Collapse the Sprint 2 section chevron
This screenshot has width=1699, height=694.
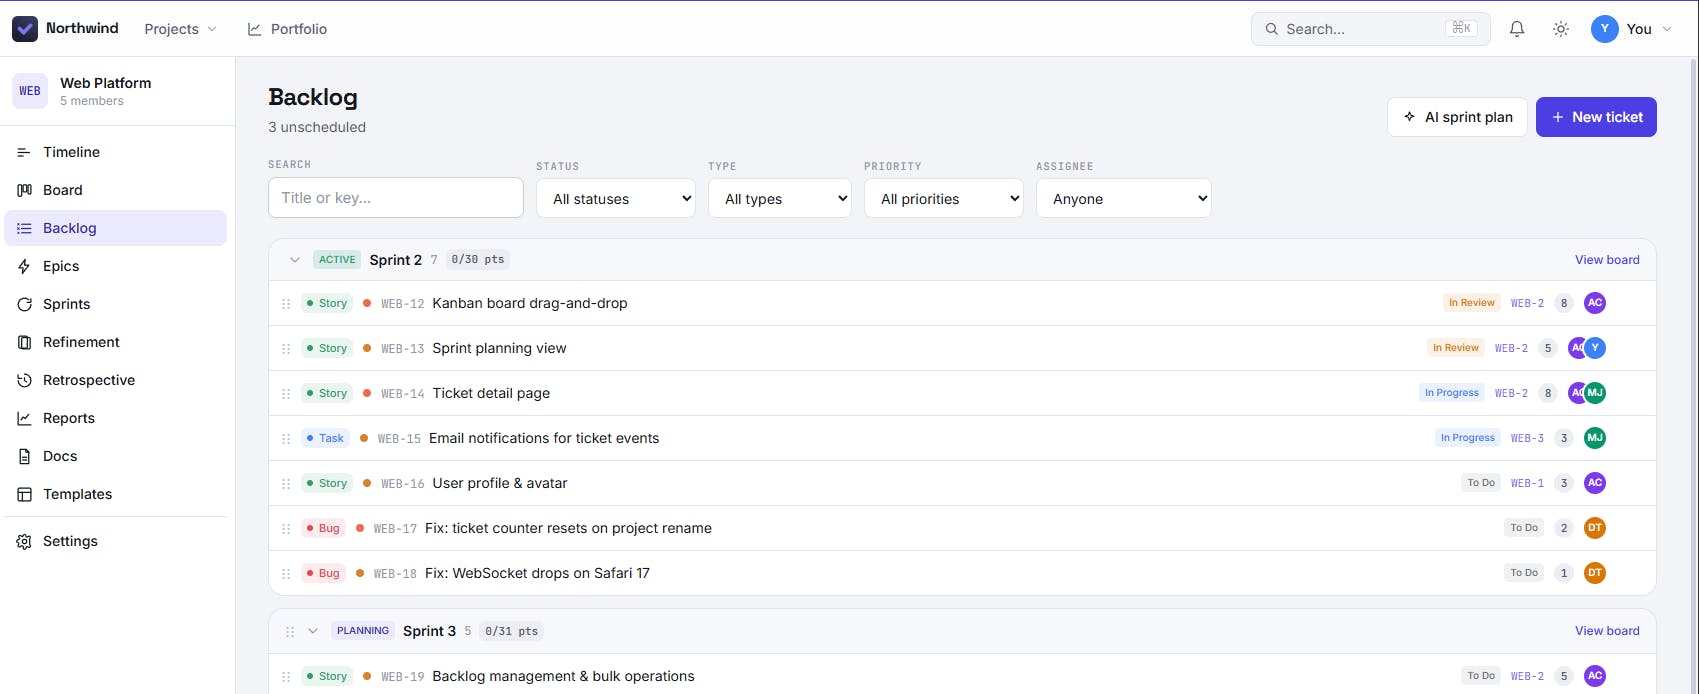coord(294,260)
